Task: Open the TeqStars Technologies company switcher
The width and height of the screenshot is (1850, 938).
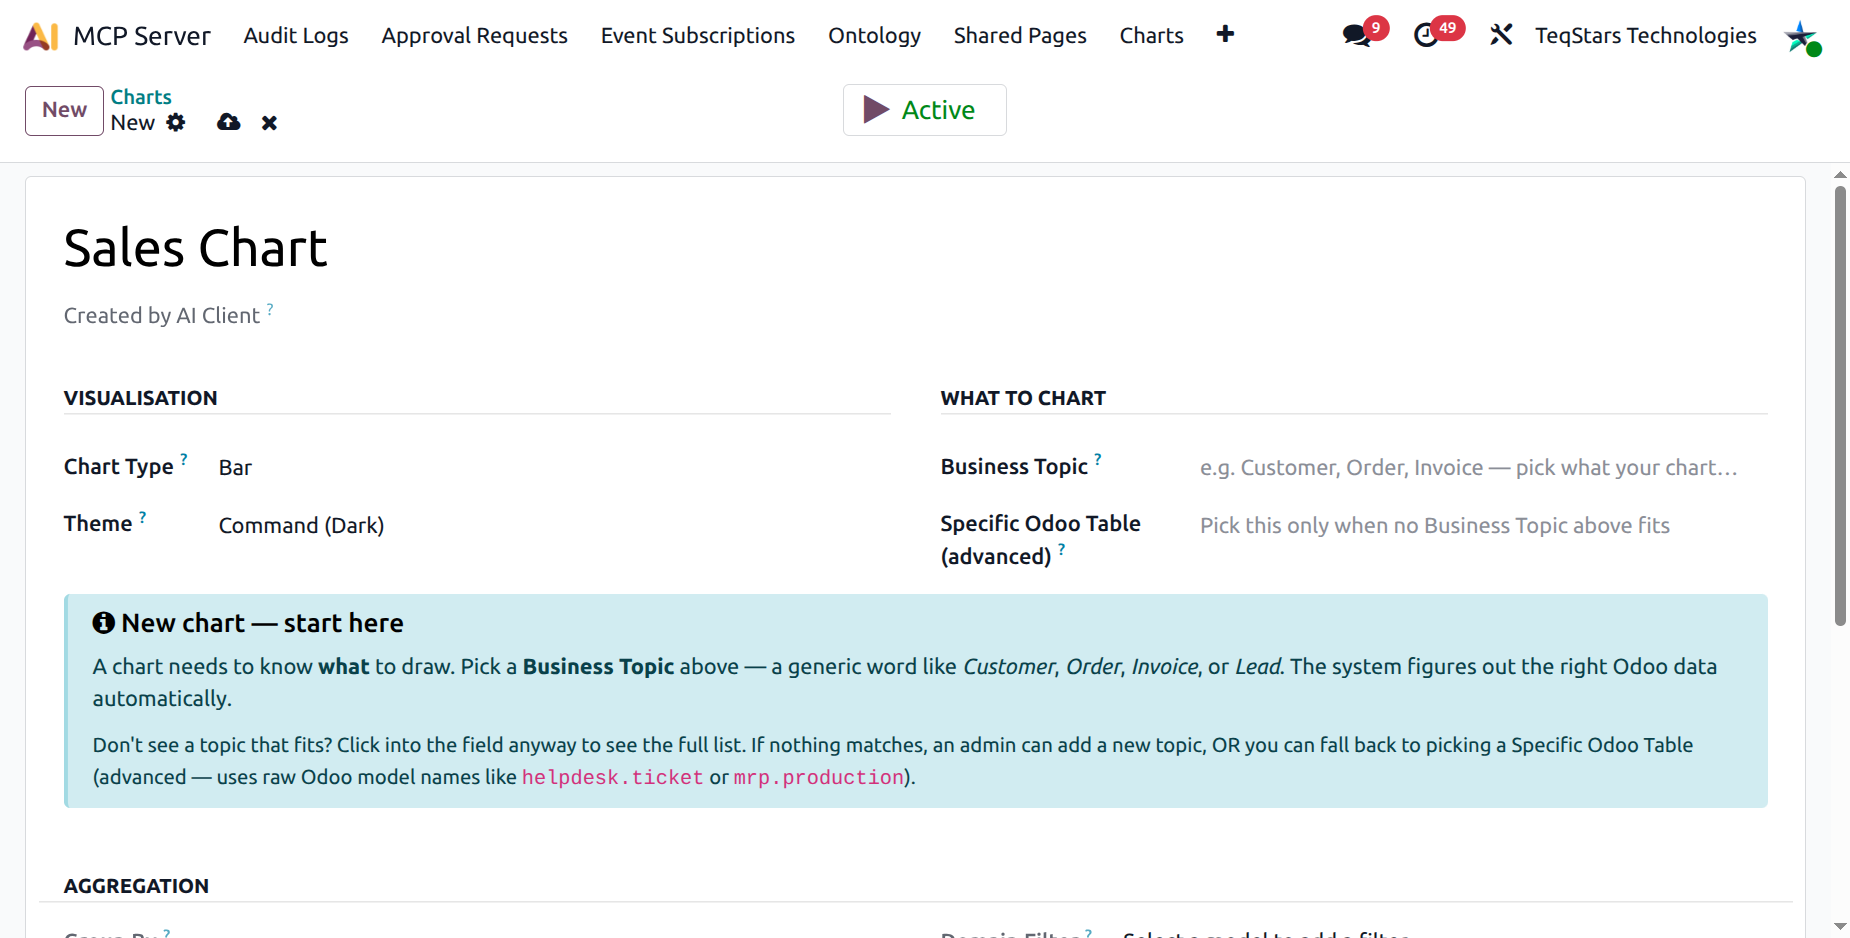Action: pyautogui.click(x=1645, y=36)
